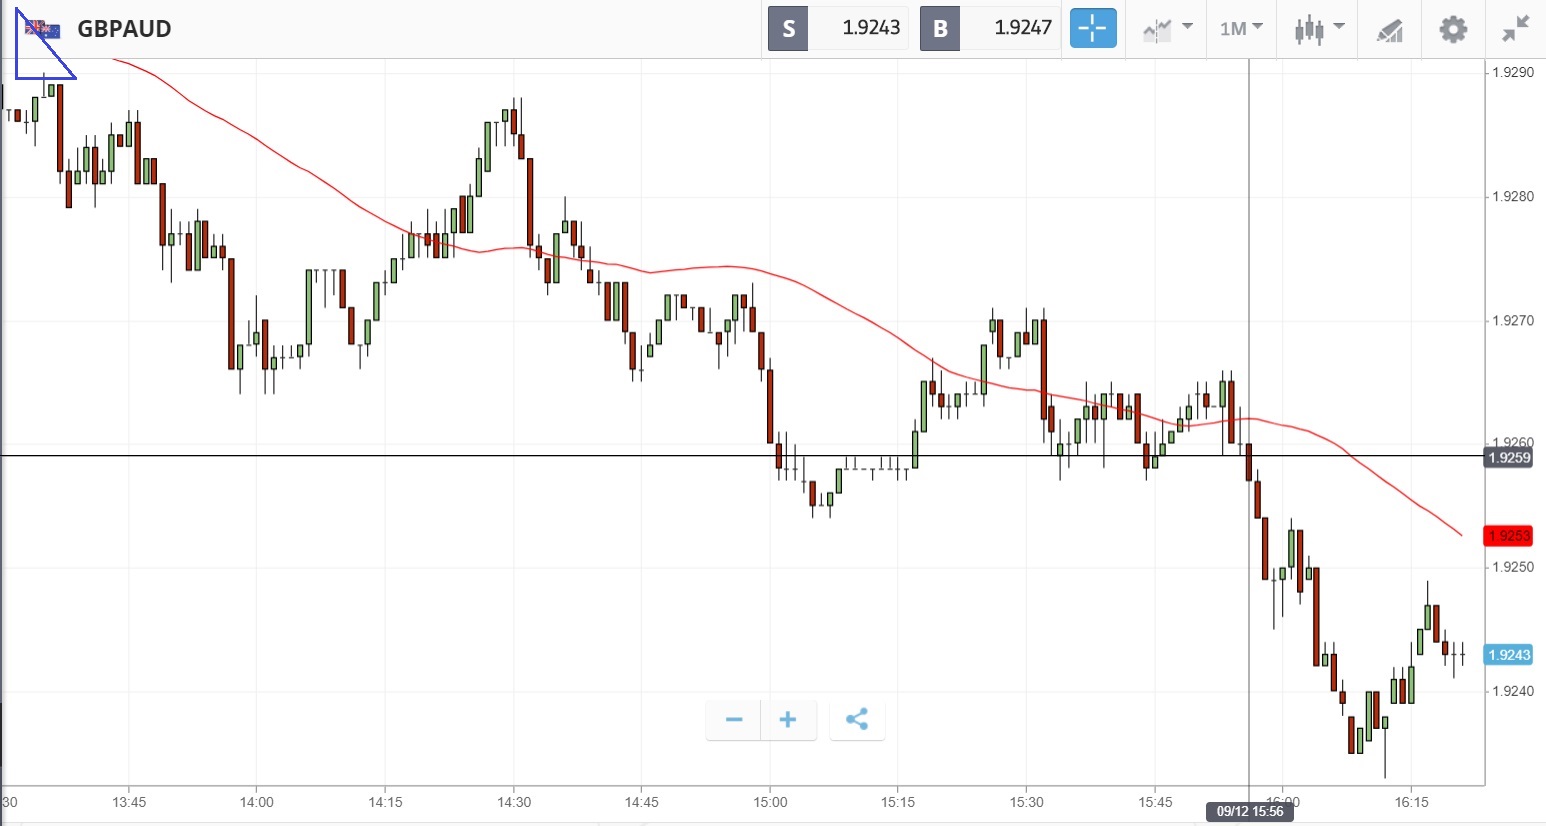Screen dimensions: 1546x826
Task: Zoom in with the plus button
Action: click(x=788, y=720)
